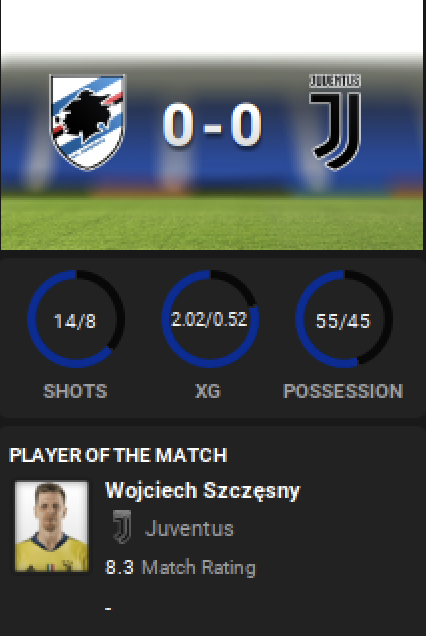Click the 8.3 Match Rating text

[181, 567]
